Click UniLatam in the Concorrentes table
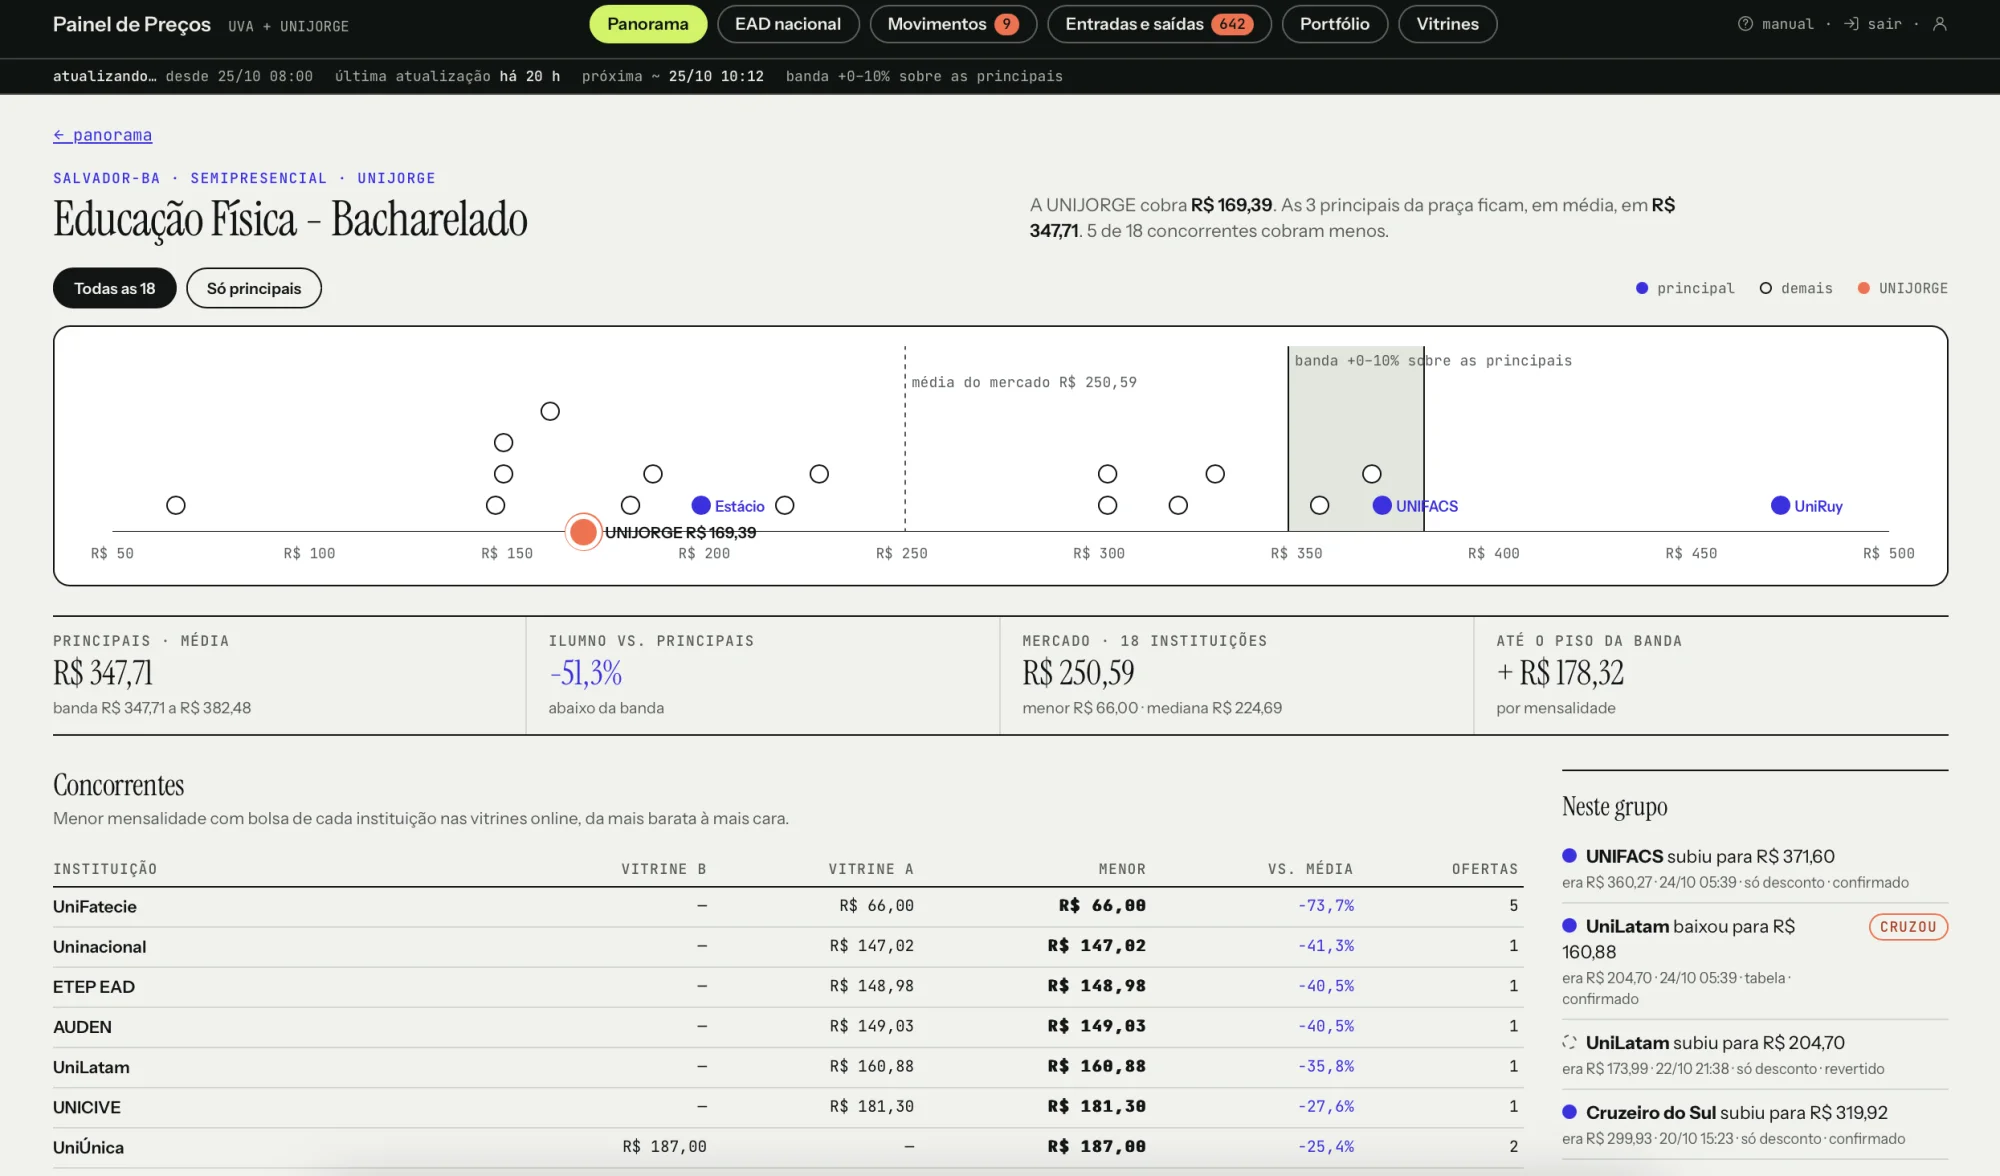2000x1176 pixels. (x=91, y=1067)
